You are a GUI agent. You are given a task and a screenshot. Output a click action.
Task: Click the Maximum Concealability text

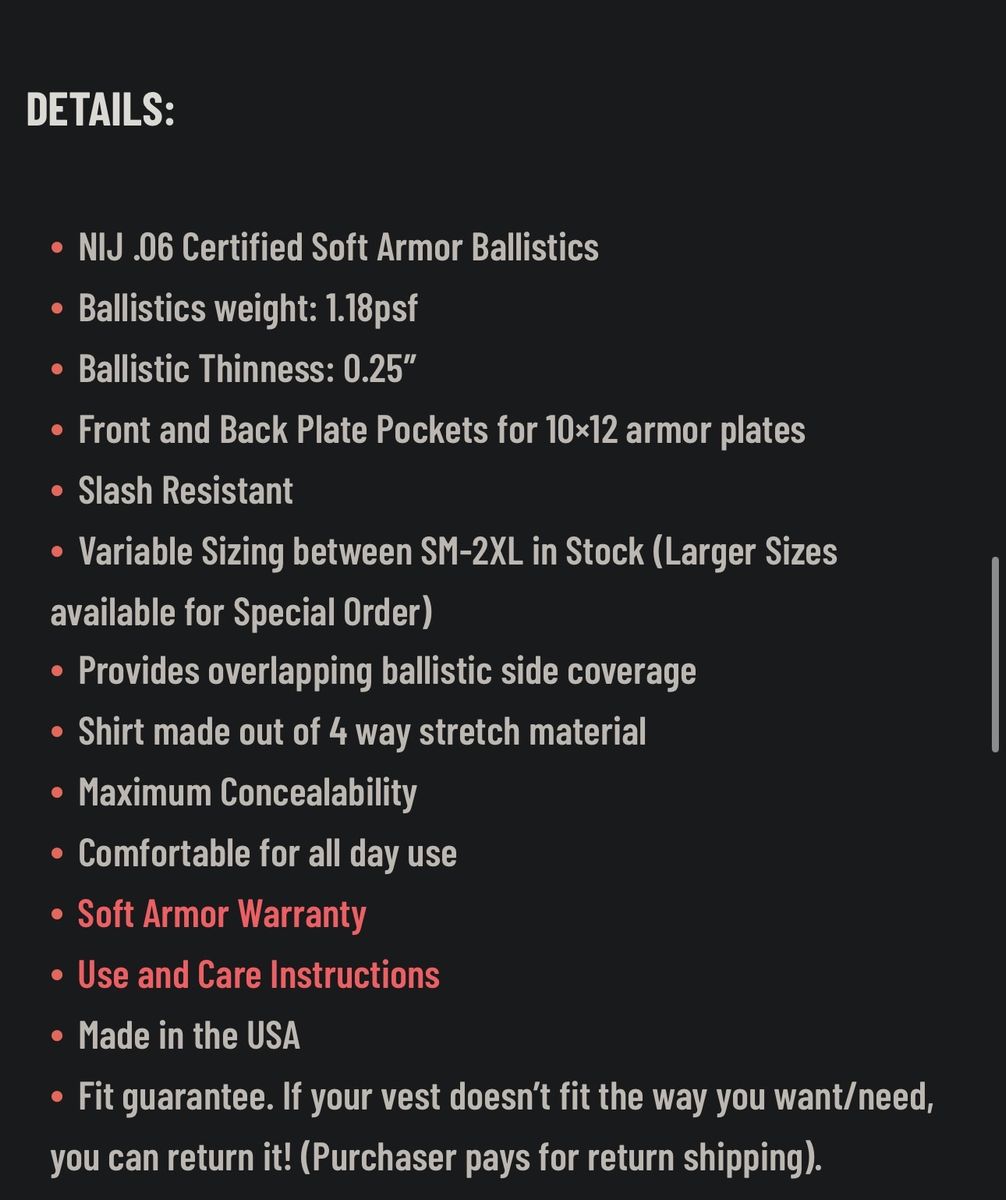click(x=247, y=793)
